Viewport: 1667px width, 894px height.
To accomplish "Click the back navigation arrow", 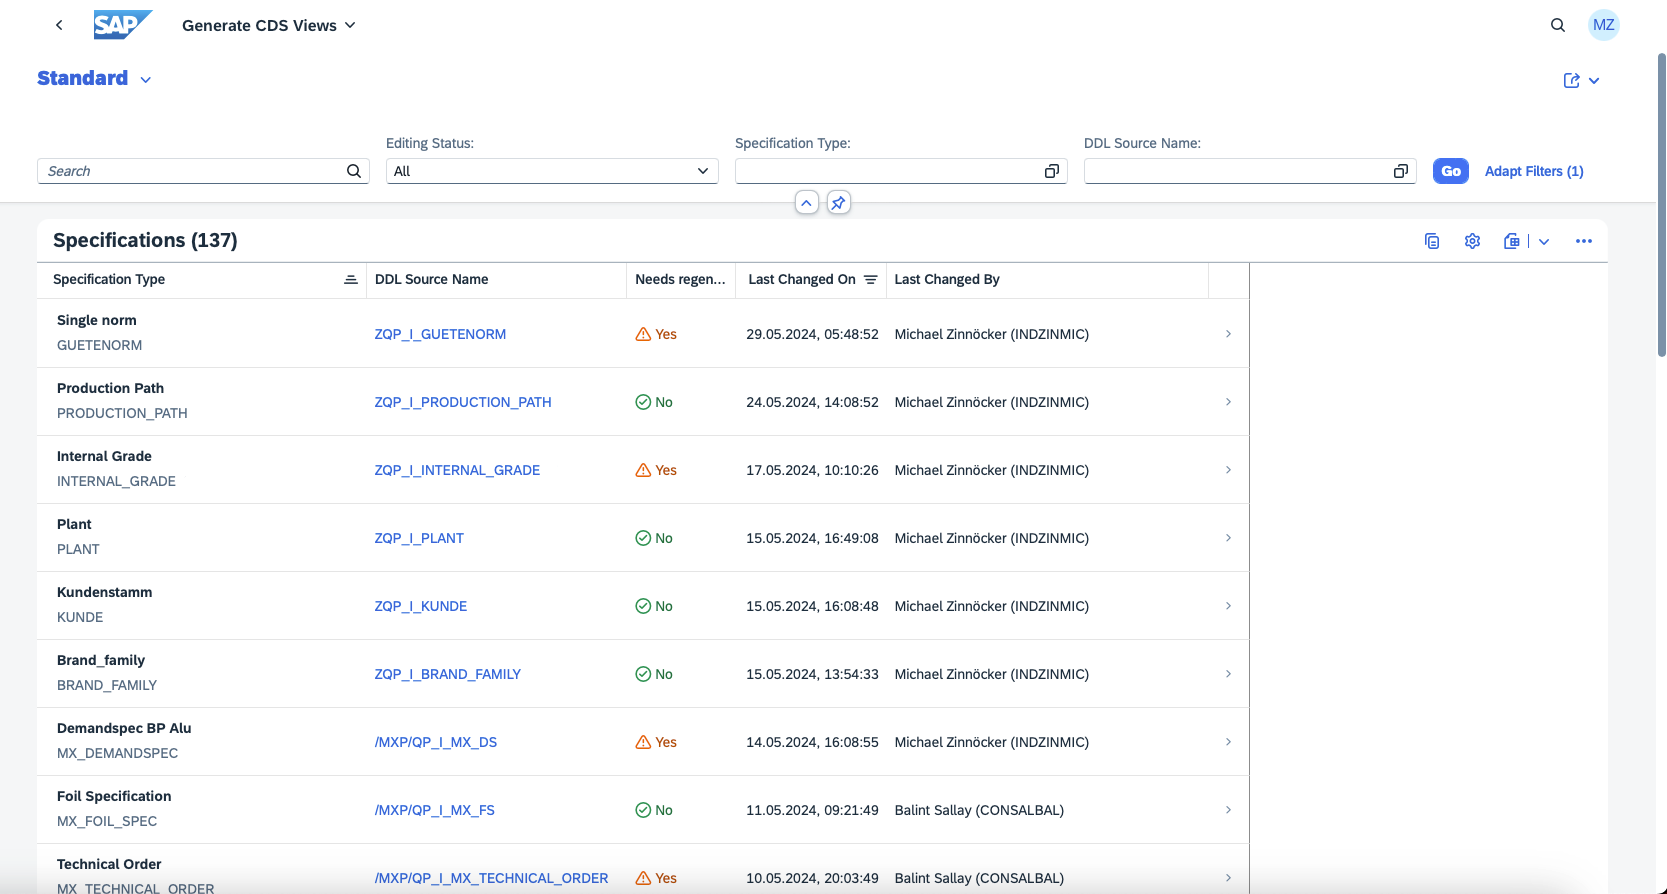I will 59,25.
